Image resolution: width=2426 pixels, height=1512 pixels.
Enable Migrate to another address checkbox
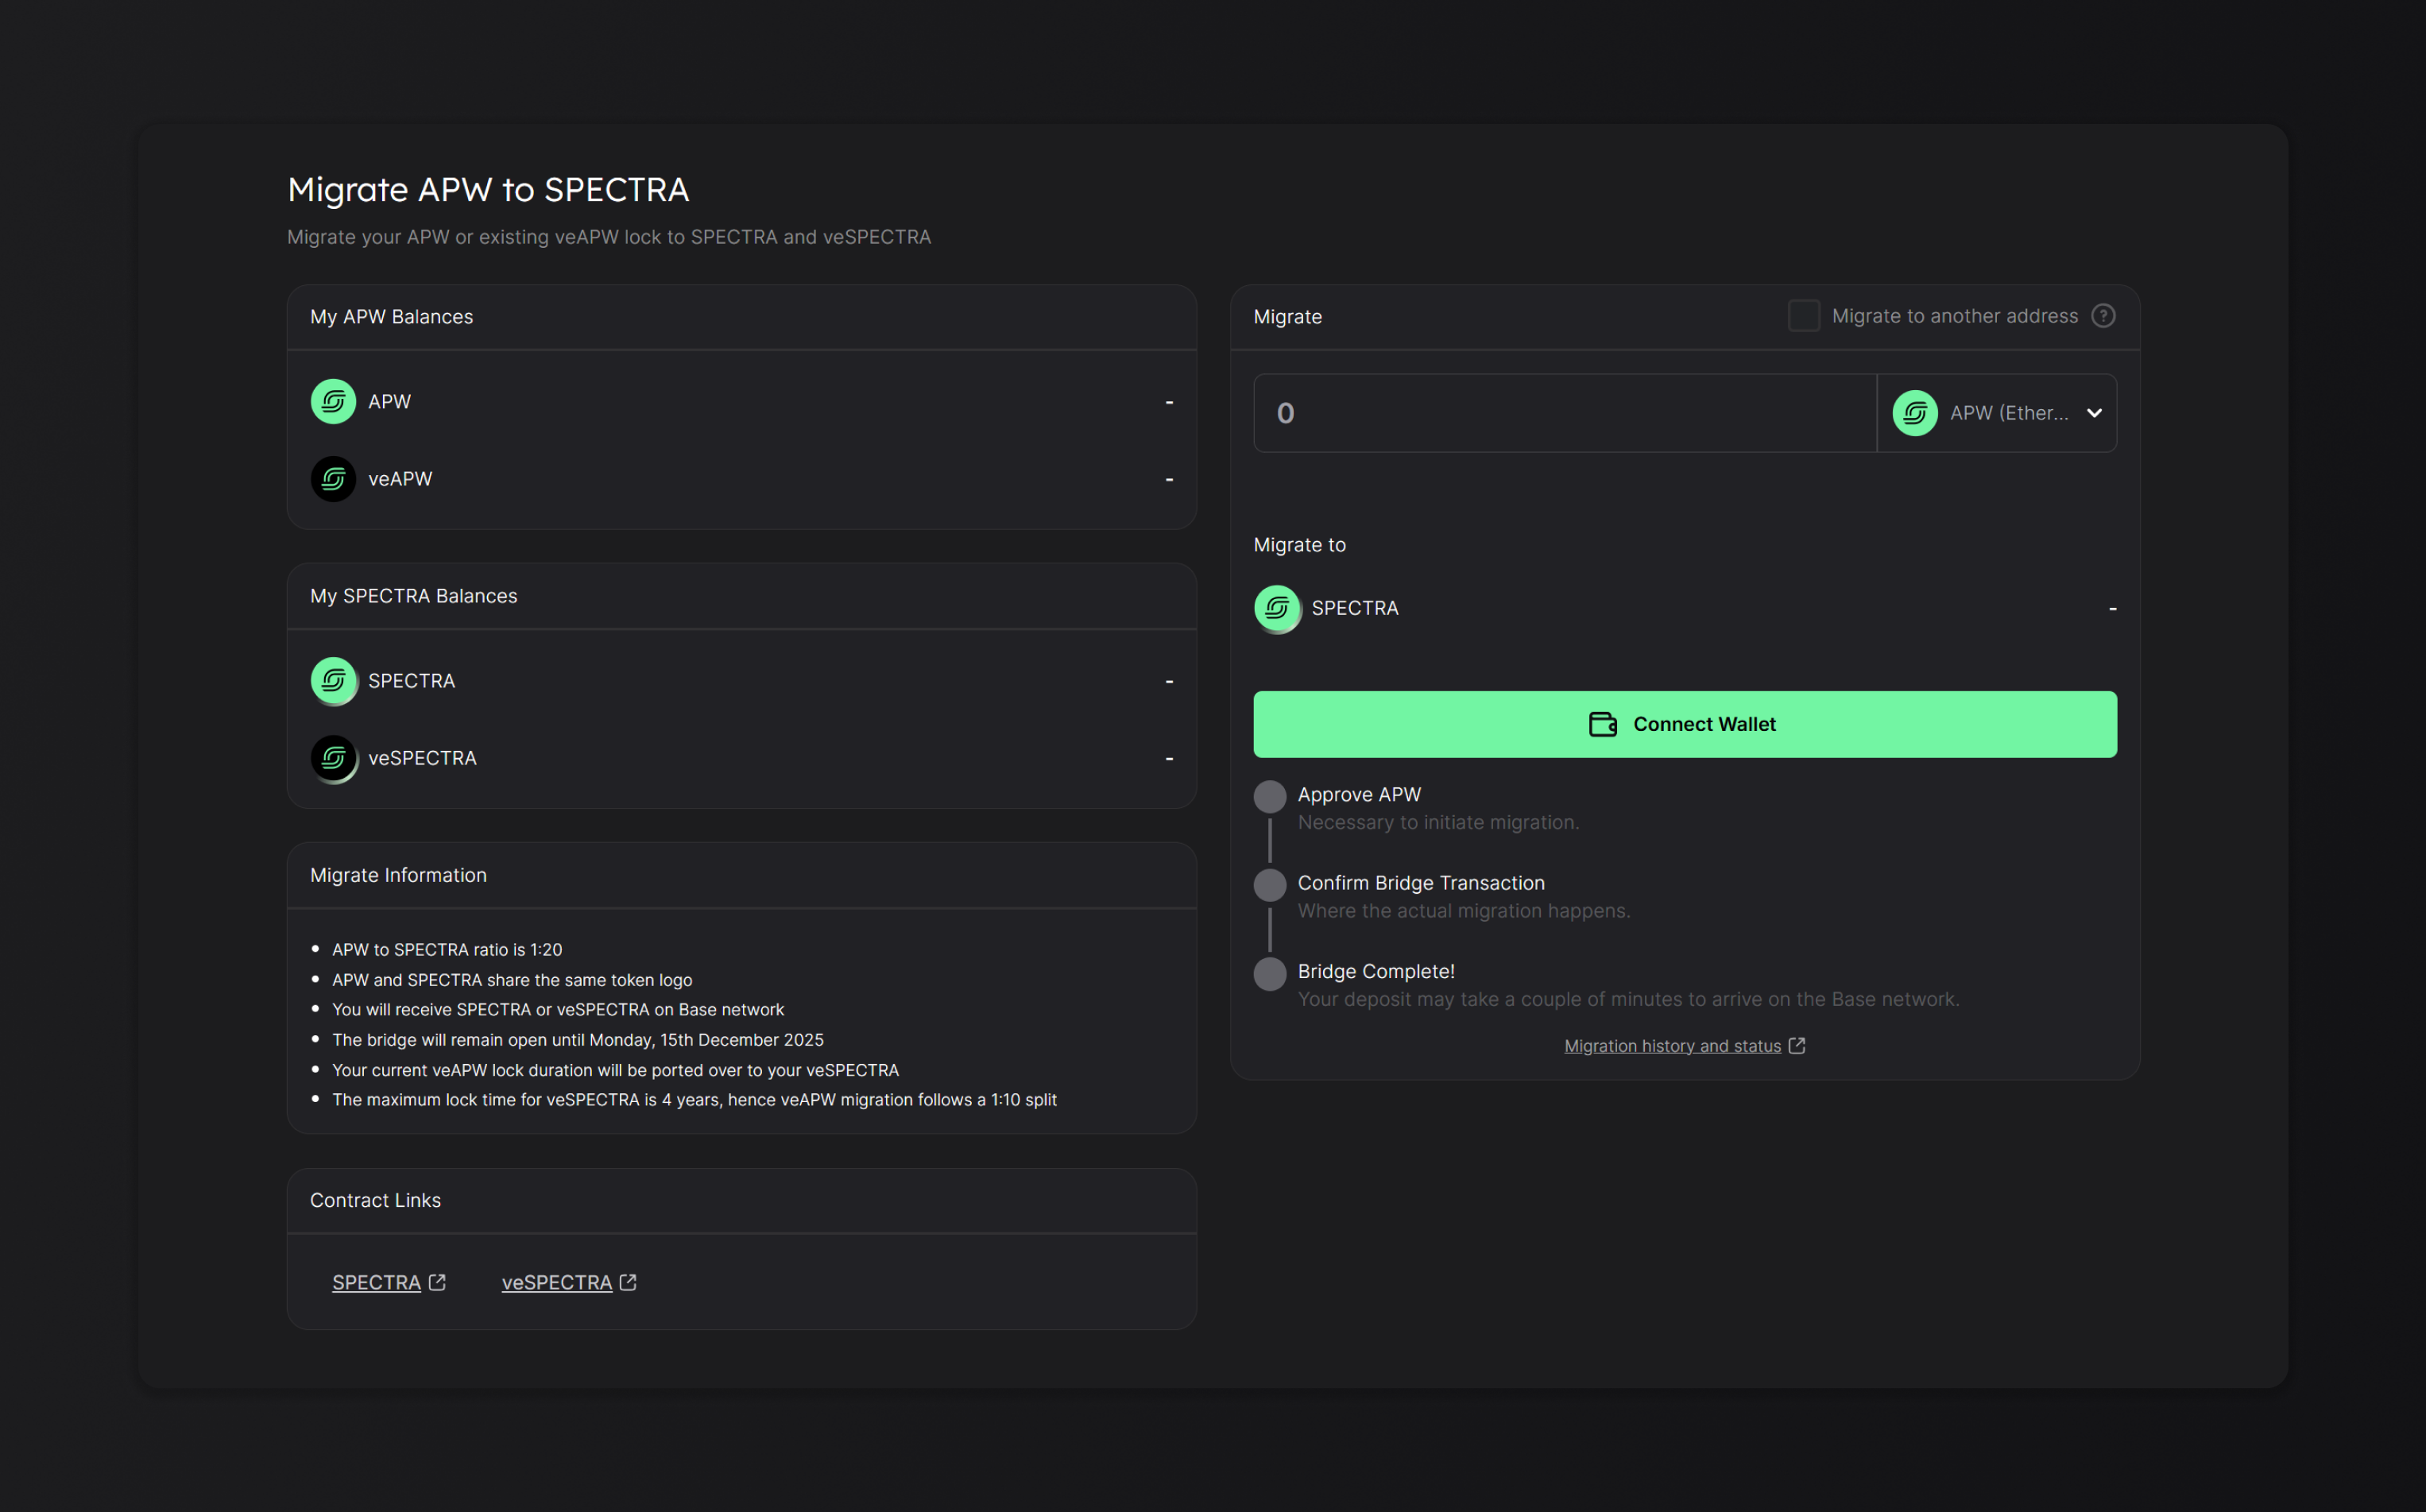(1804, 316)
